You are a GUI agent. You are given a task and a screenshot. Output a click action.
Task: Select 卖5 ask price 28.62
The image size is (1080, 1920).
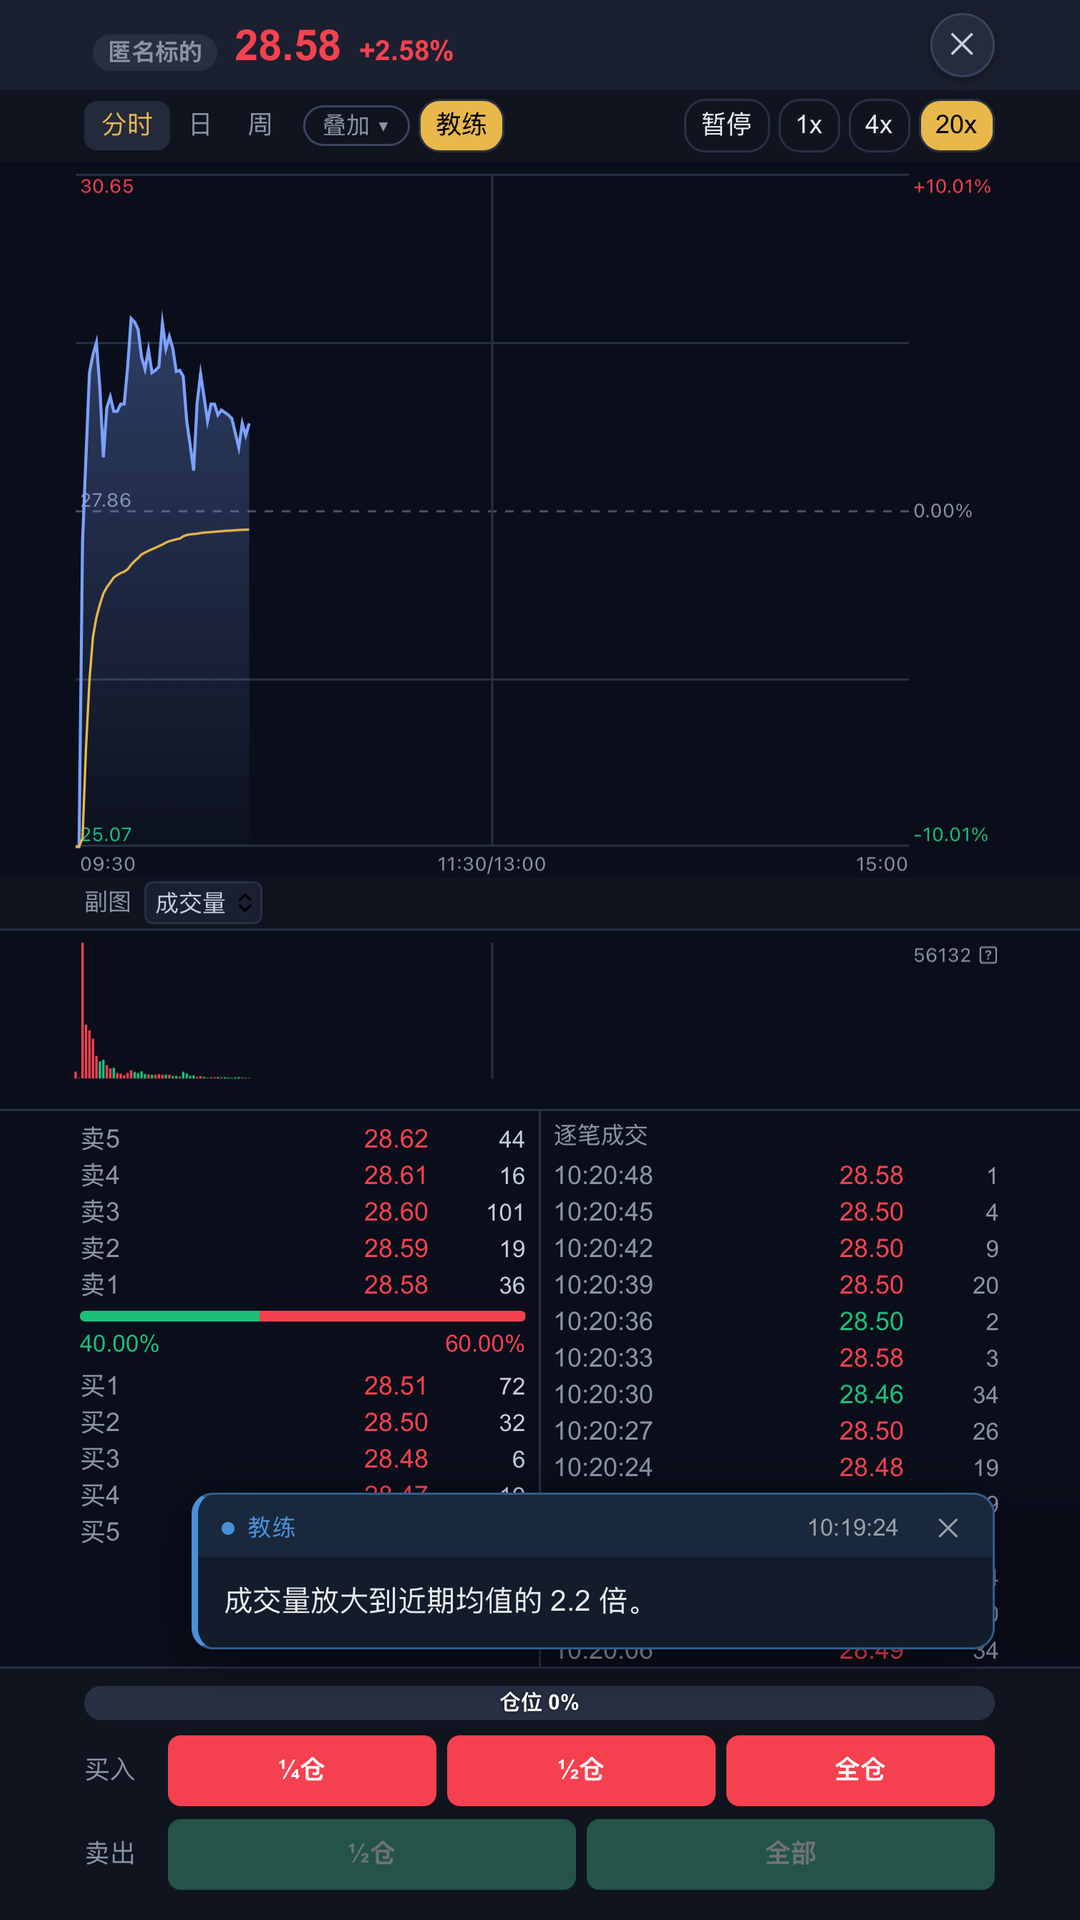(302, 1139)
